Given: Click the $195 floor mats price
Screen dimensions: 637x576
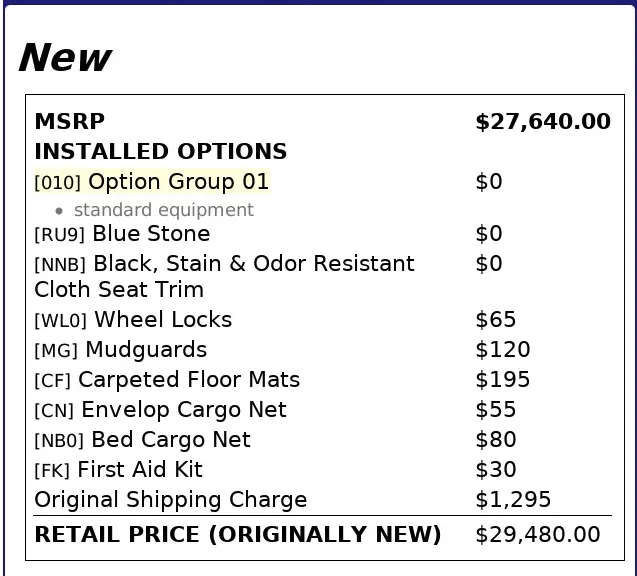Looking at the screenshot, I should (x=502, y=380).
